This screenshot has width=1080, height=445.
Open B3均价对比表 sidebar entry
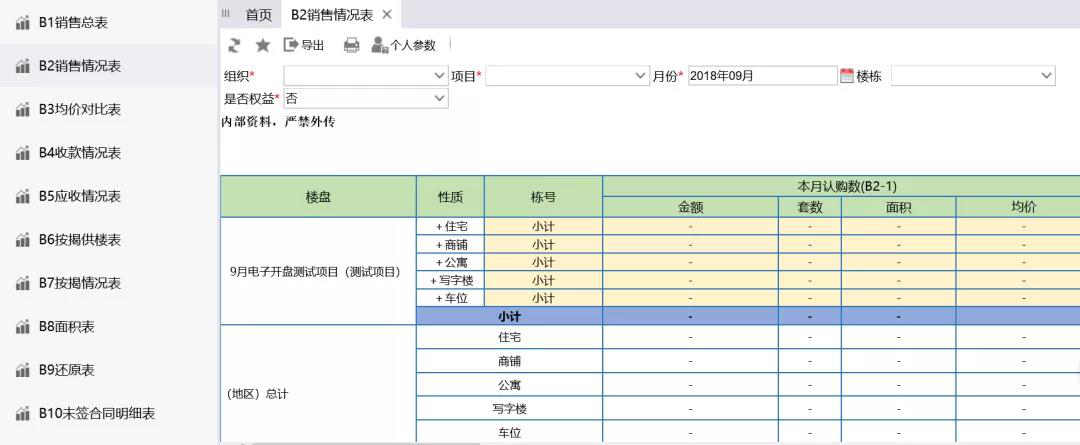pos(80,110)
